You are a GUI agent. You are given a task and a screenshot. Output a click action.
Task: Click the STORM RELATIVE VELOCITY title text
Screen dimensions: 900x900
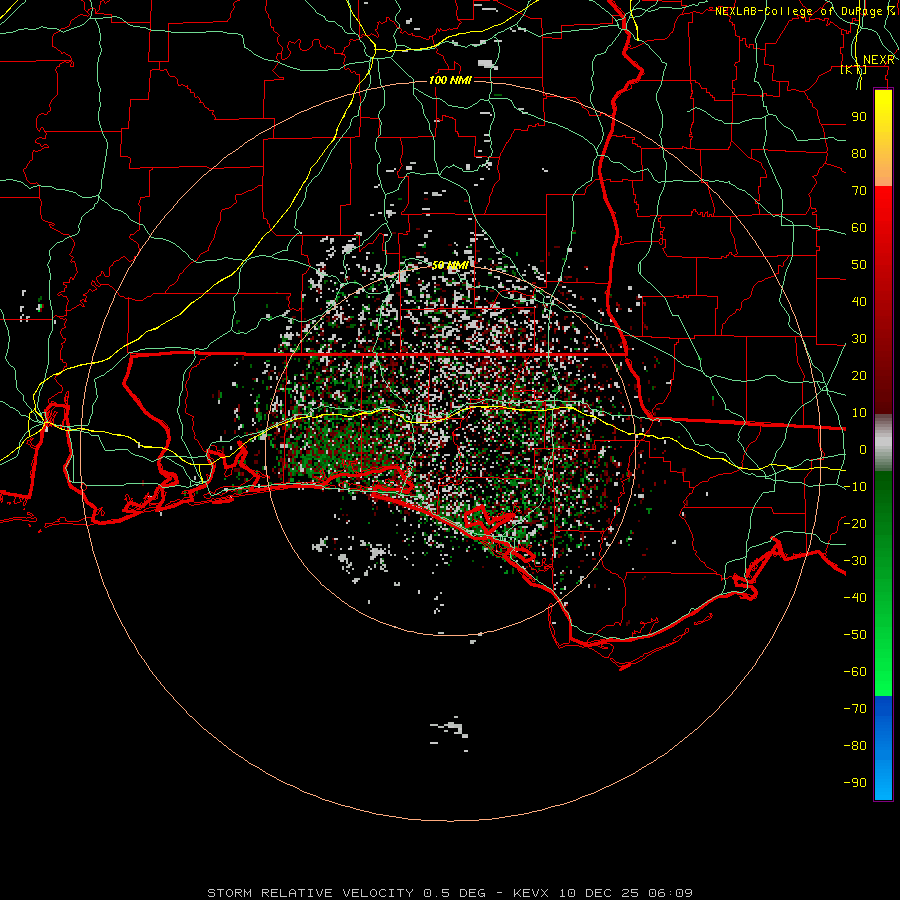pos(310,893)
